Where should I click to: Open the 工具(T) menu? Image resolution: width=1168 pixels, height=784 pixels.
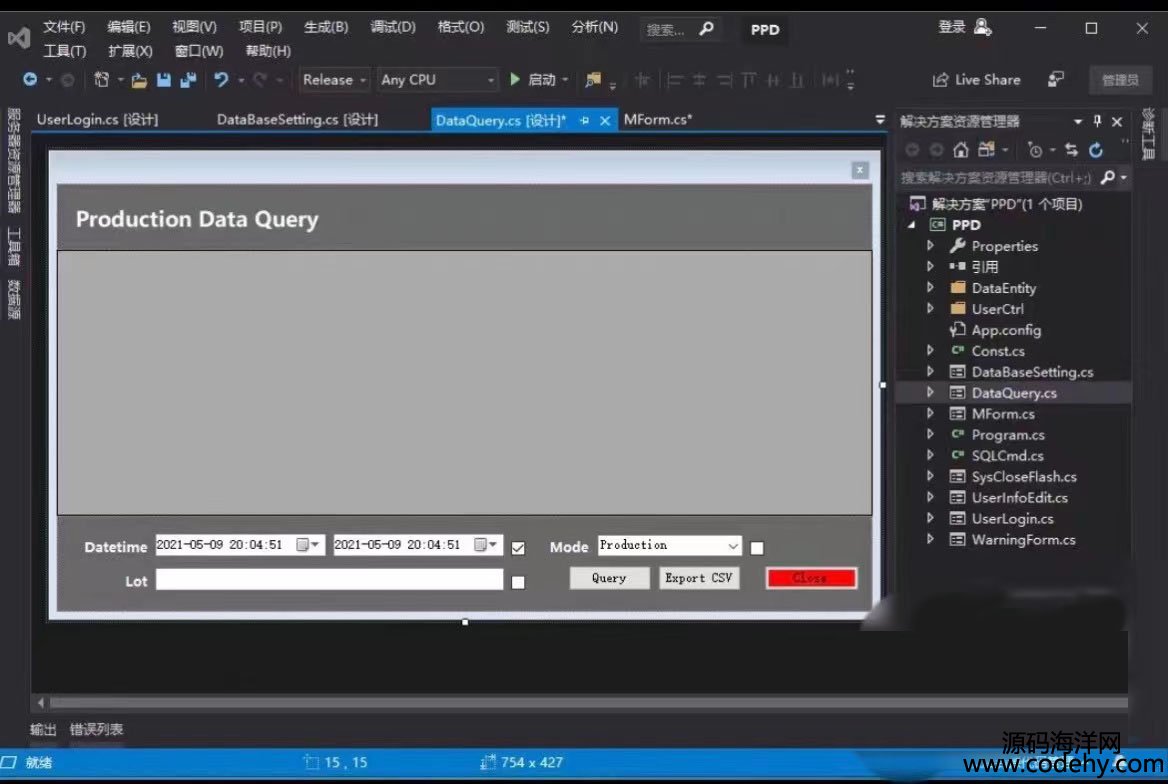[x=65, y=51]
